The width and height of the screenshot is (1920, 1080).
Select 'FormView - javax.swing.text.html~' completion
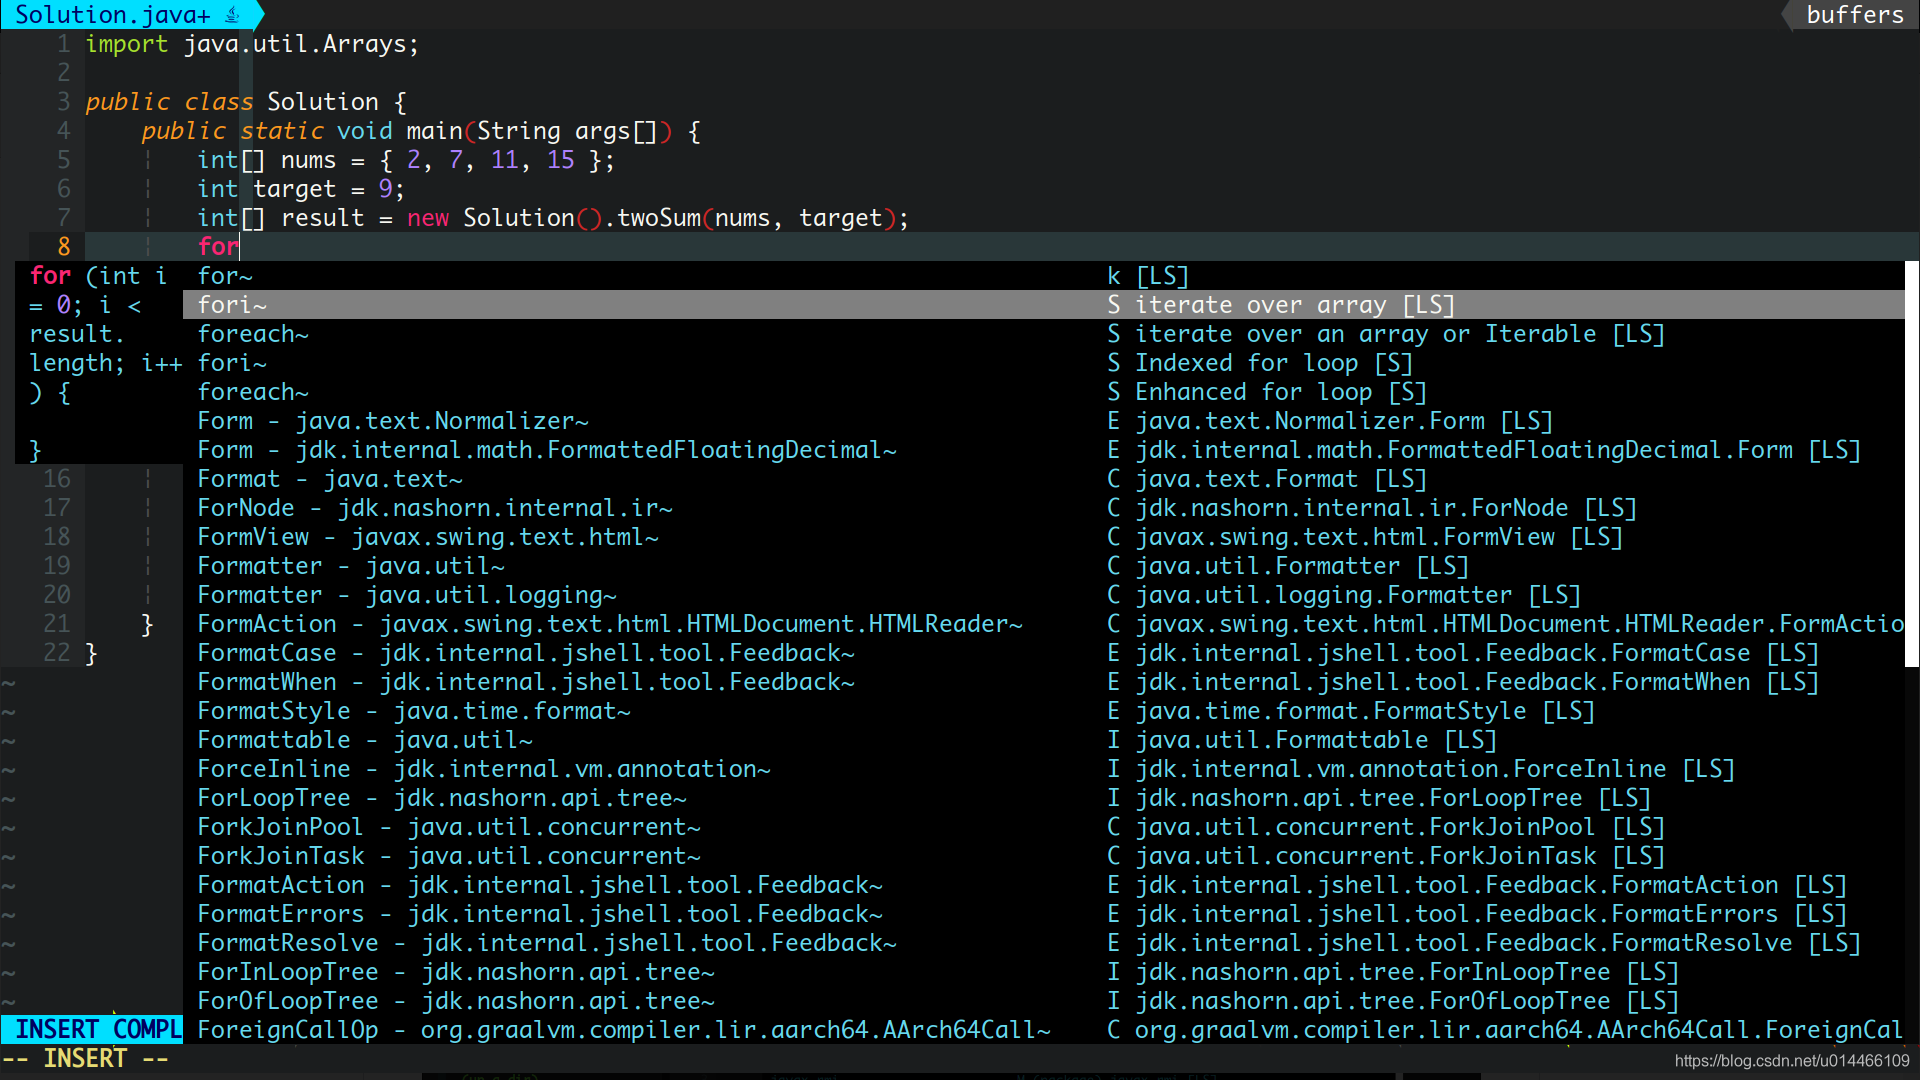pyautogui.click(x=1044, y=537)
